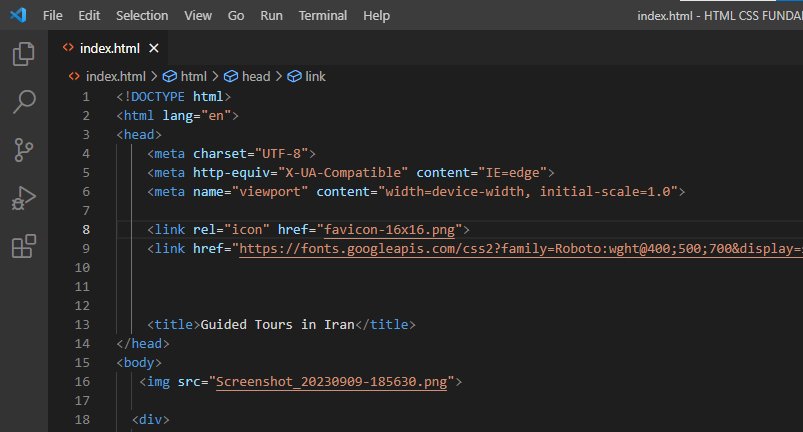Click the VS Code logo icon
This screenshot has height=432, width=803.
click(x=18, y=15)
